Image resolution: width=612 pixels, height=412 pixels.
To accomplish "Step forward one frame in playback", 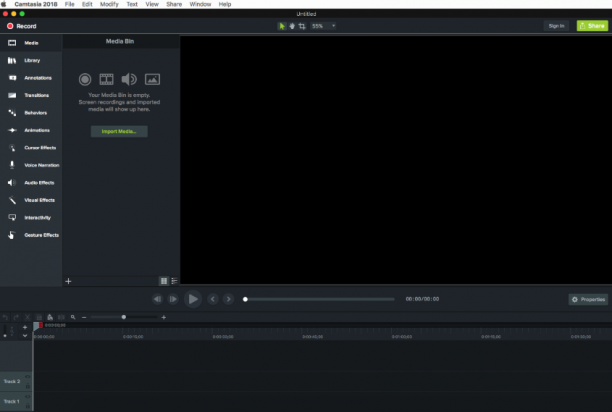I will [173, 299].
